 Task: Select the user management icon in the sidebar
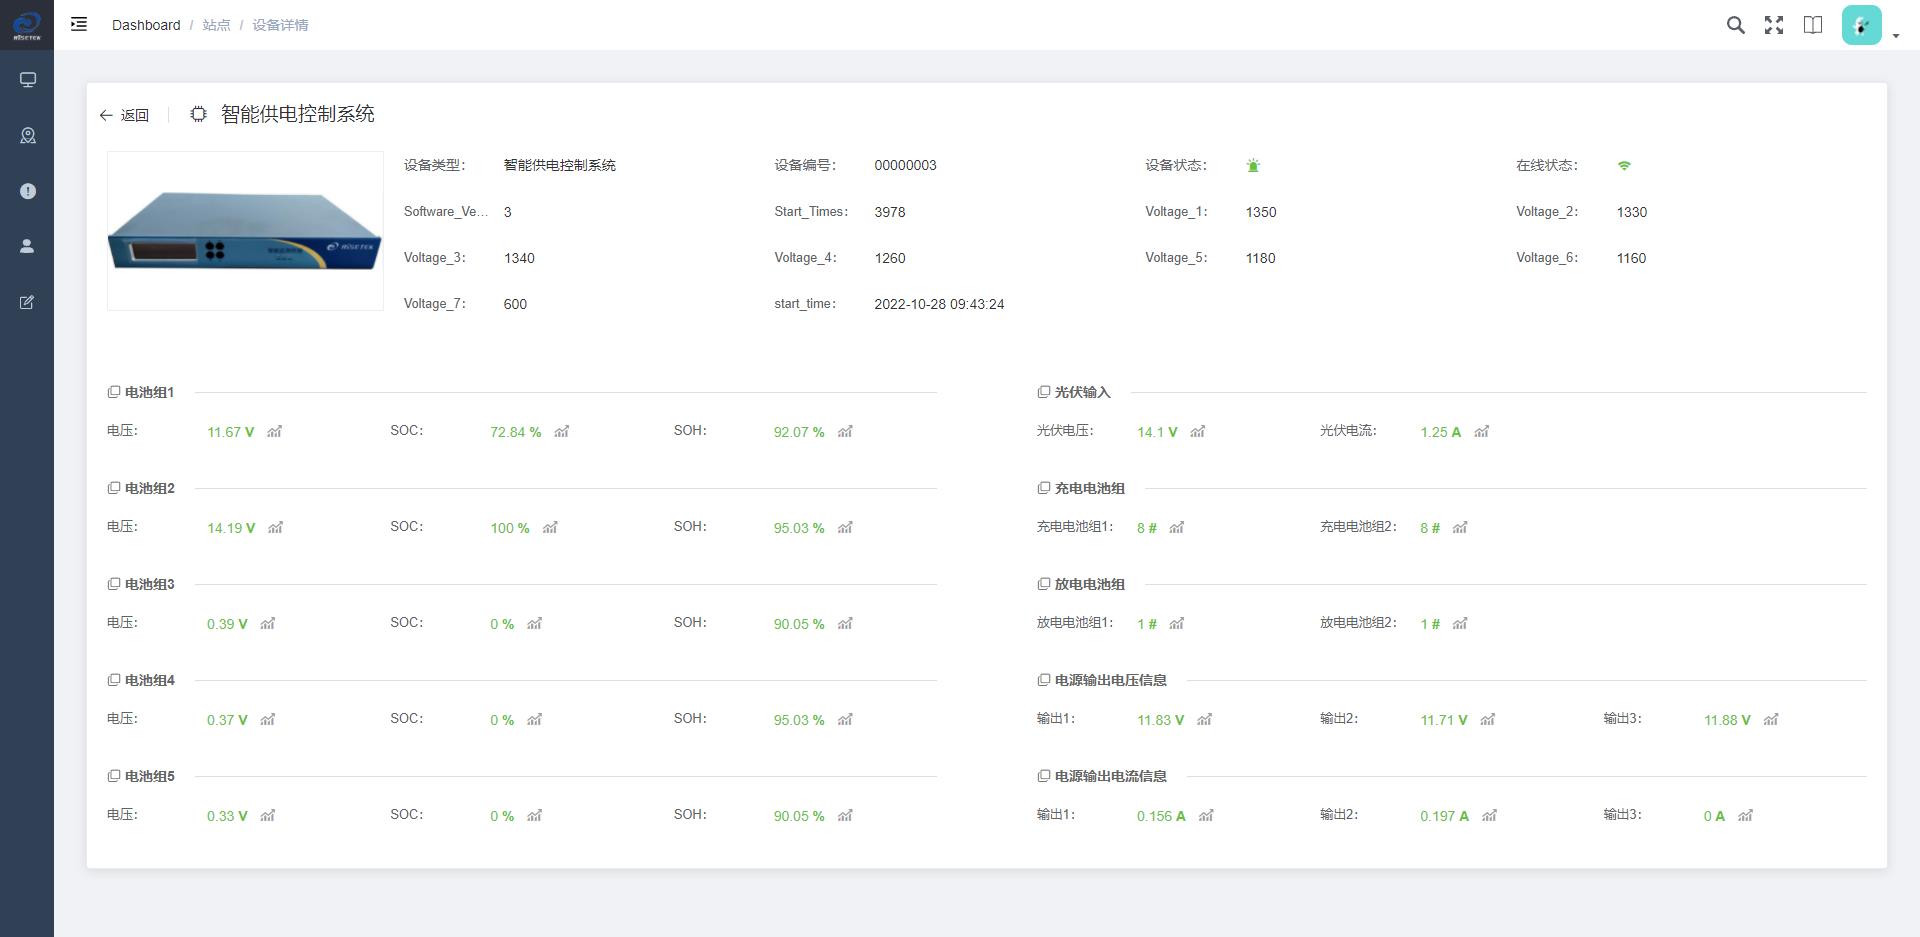click(28, 245)
